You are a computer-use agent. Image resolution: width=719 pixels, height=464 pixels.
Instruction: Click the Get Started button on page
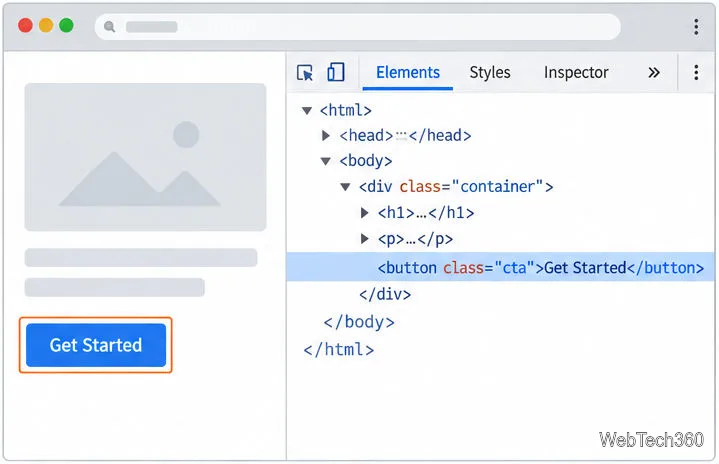click(96, 345)
